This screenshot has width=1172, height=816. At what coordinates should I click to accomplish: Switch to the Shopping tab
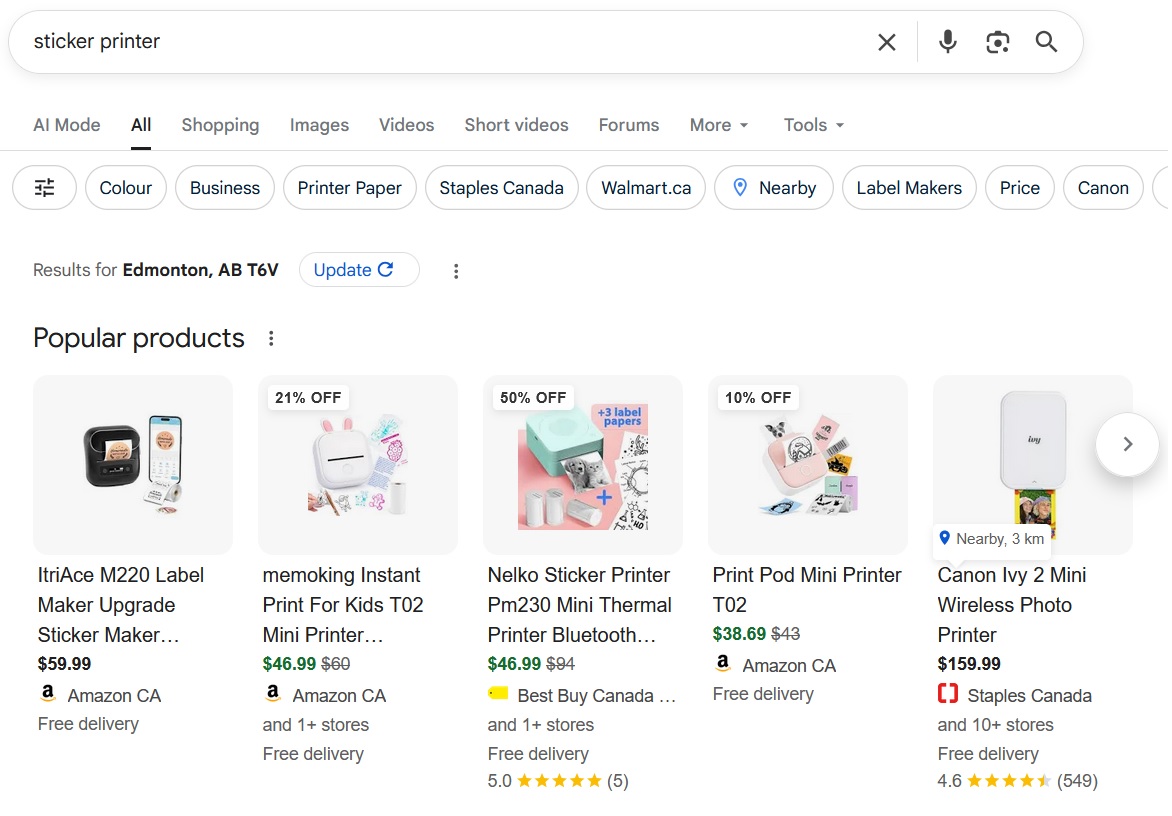[220, 125]
